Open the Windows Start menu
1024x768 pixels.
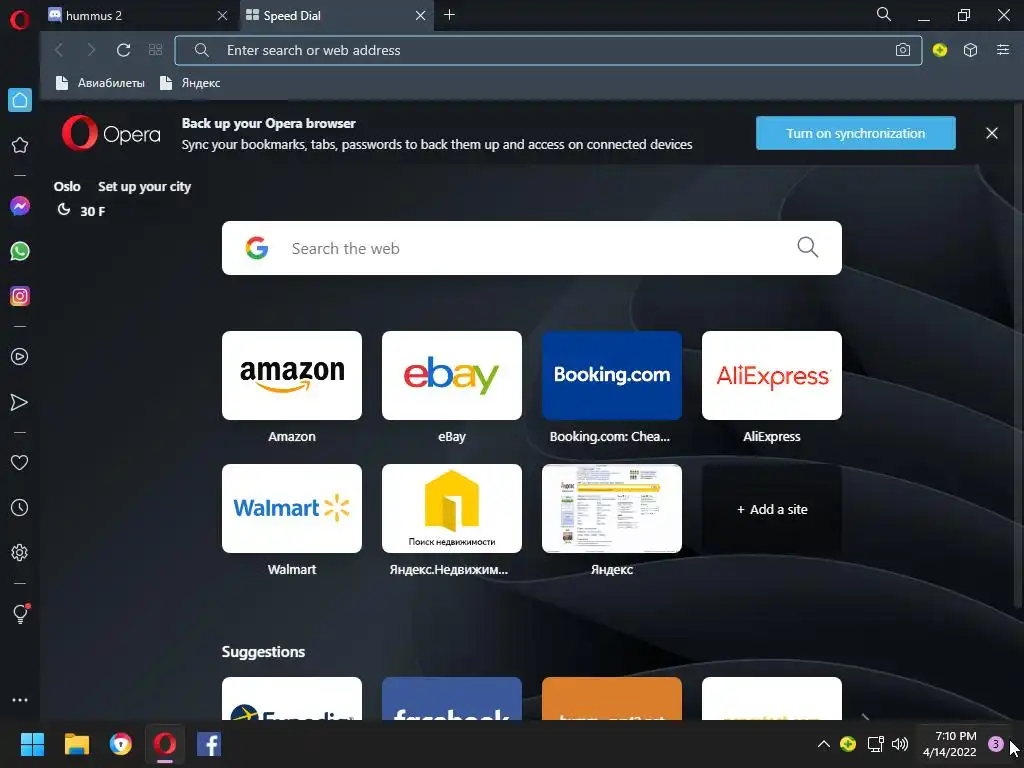click(x=32, y=744)
